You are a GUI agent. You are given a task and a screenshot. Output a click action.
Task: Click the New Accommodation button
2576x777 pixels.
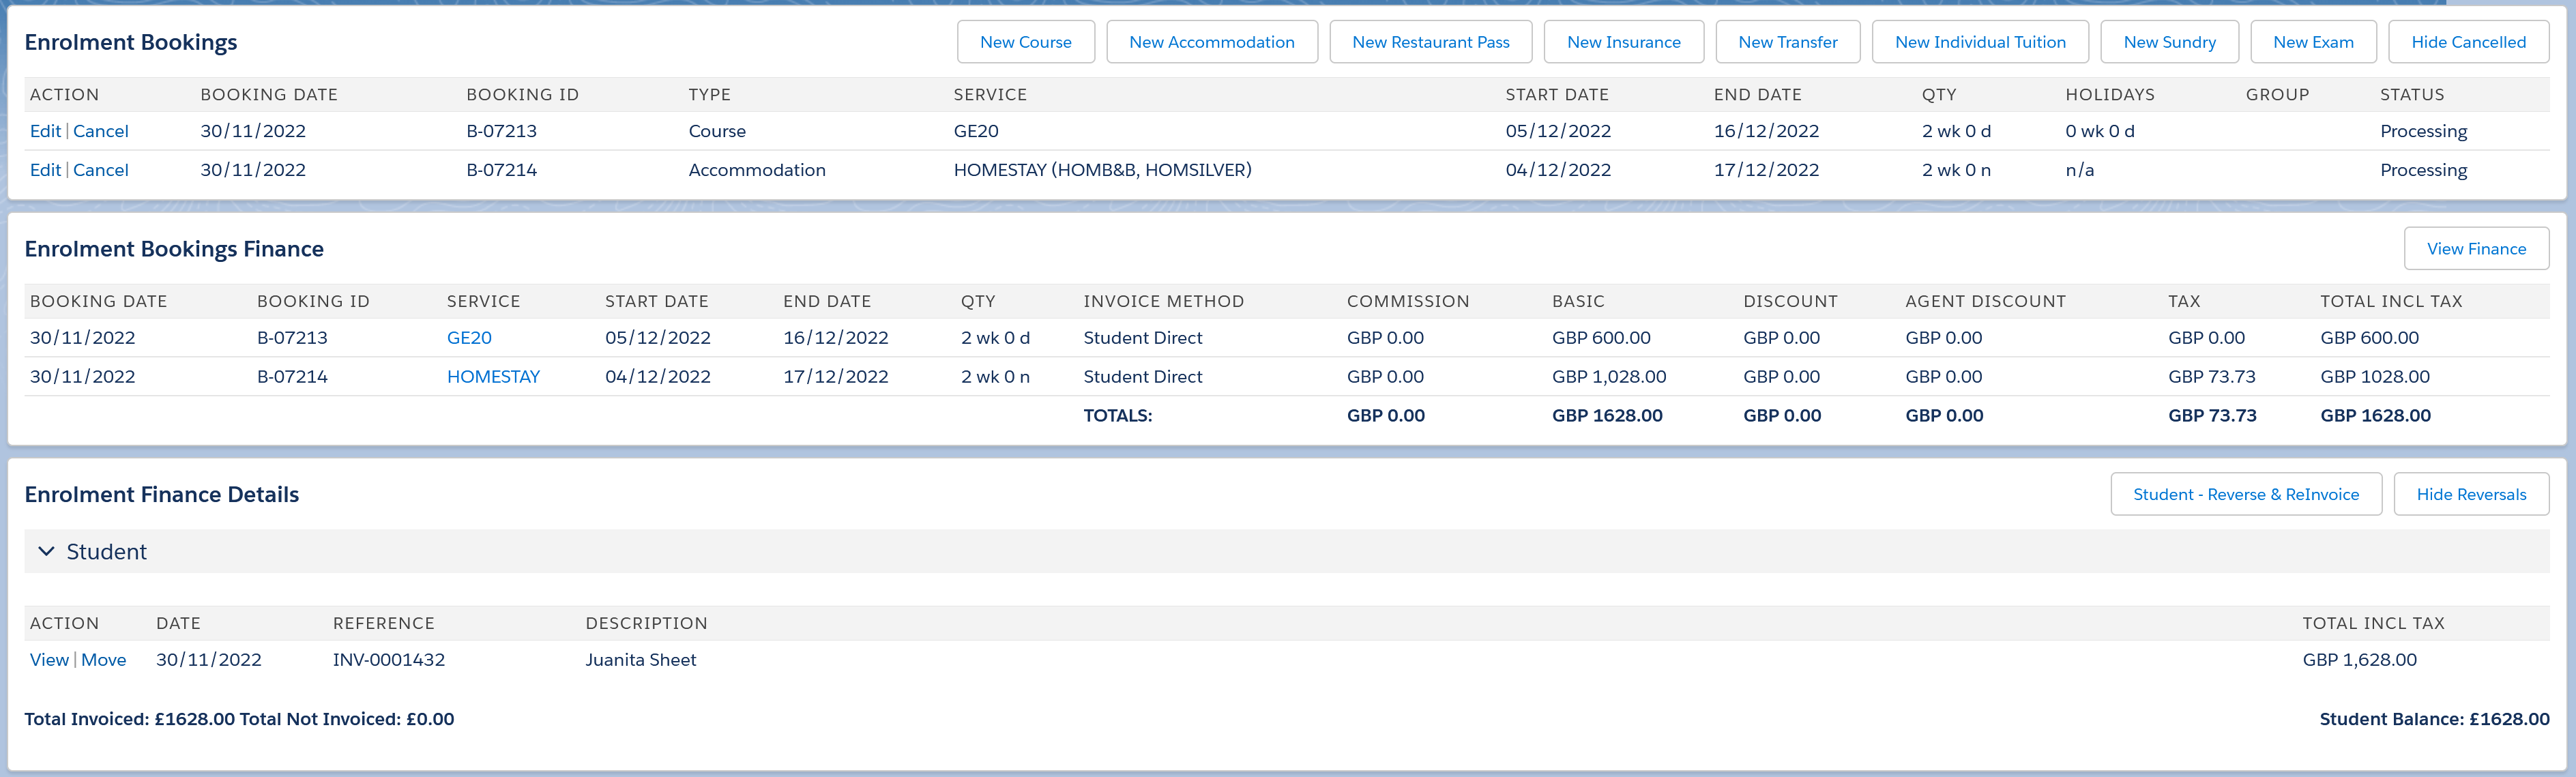tap(1211, 42)
